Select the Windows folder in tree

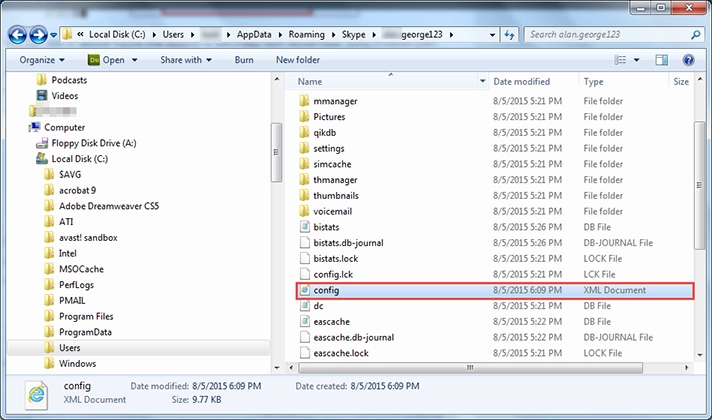77,364
